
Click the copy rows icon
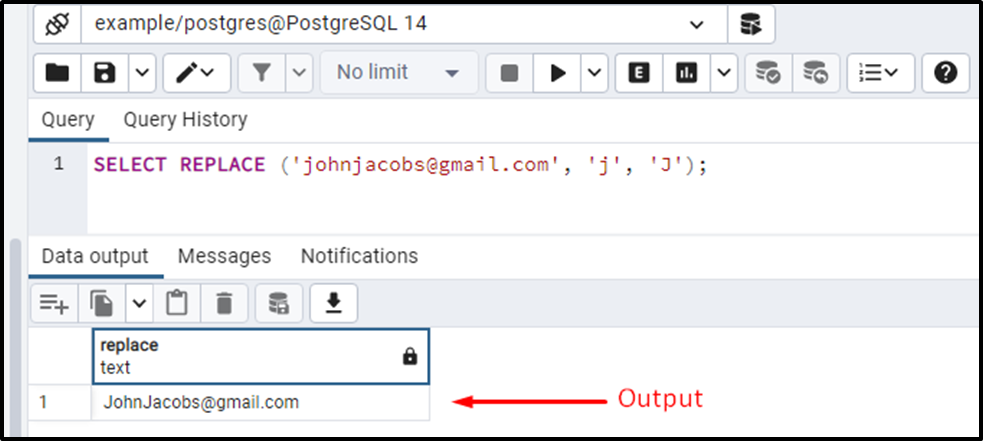(x=102, y=304)
